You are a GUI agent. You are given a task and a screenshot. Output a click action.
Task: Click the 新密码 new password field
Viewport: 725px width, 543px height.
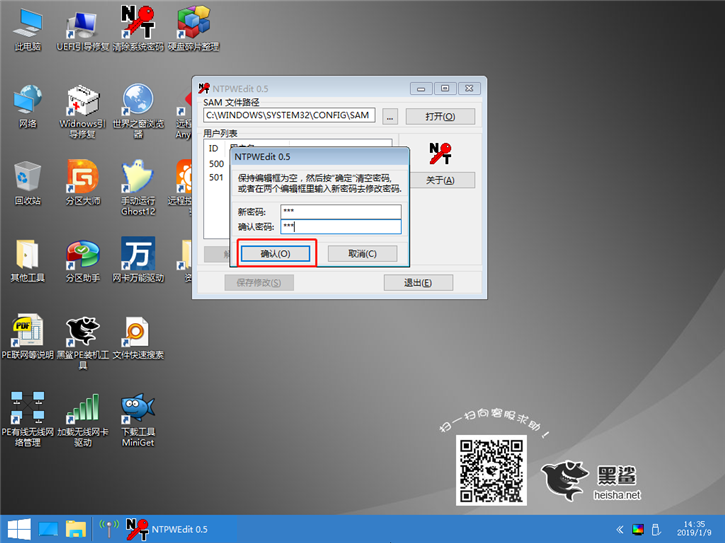(340, 211)
